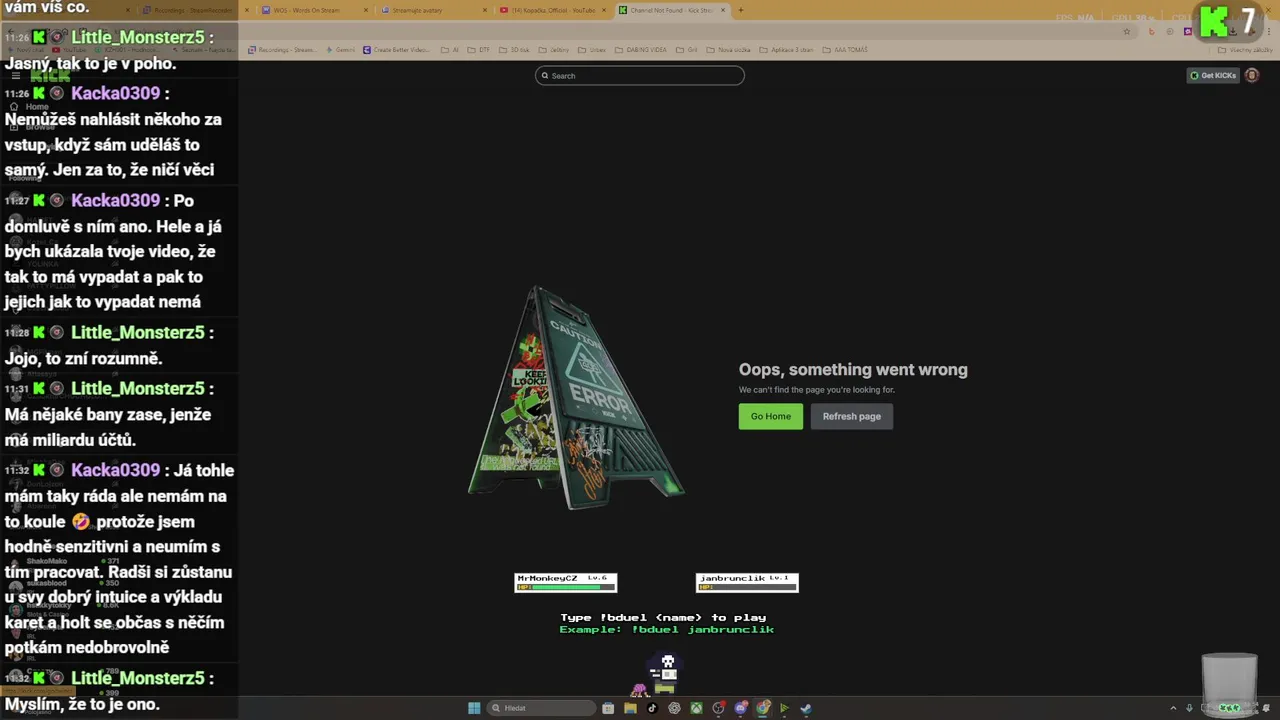Focus the Kick Search field
Screen dimensions: 1280x720
coord(640,75)
